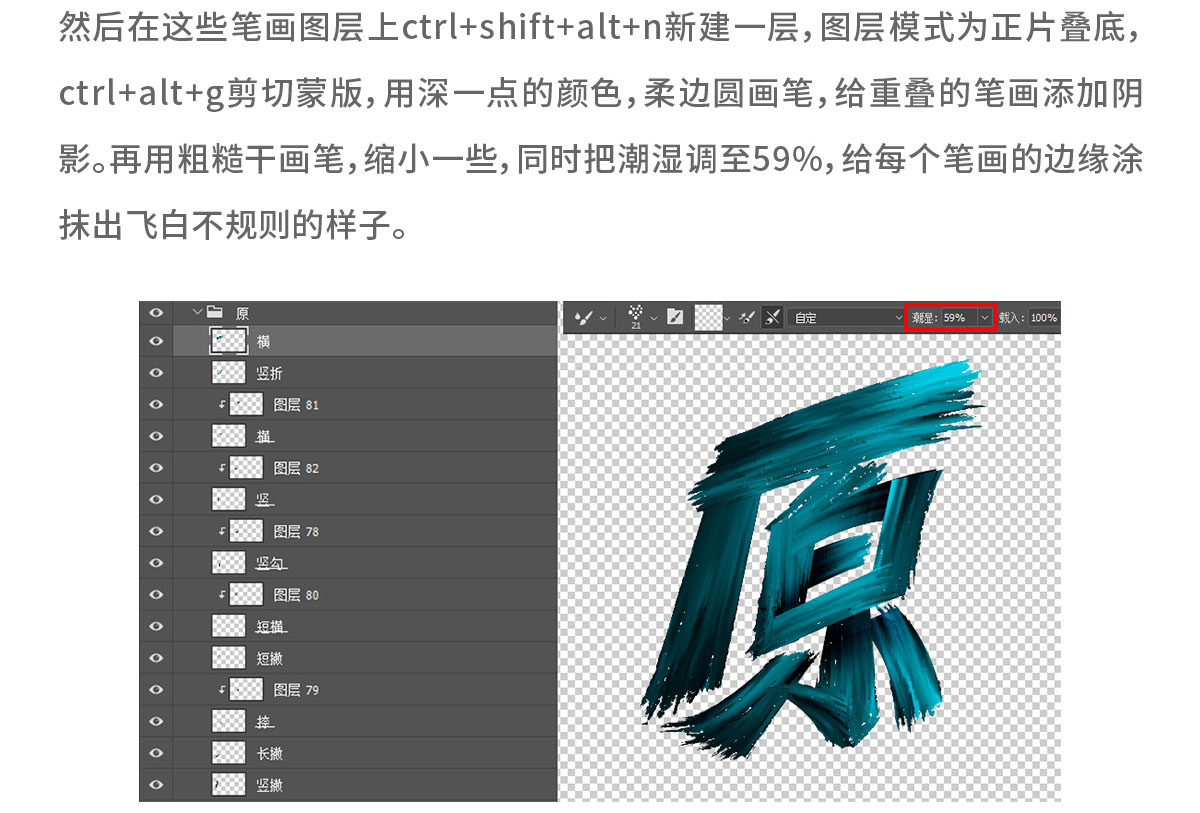
Task: Select the layer named 短撇
Action: click(269, 658)
